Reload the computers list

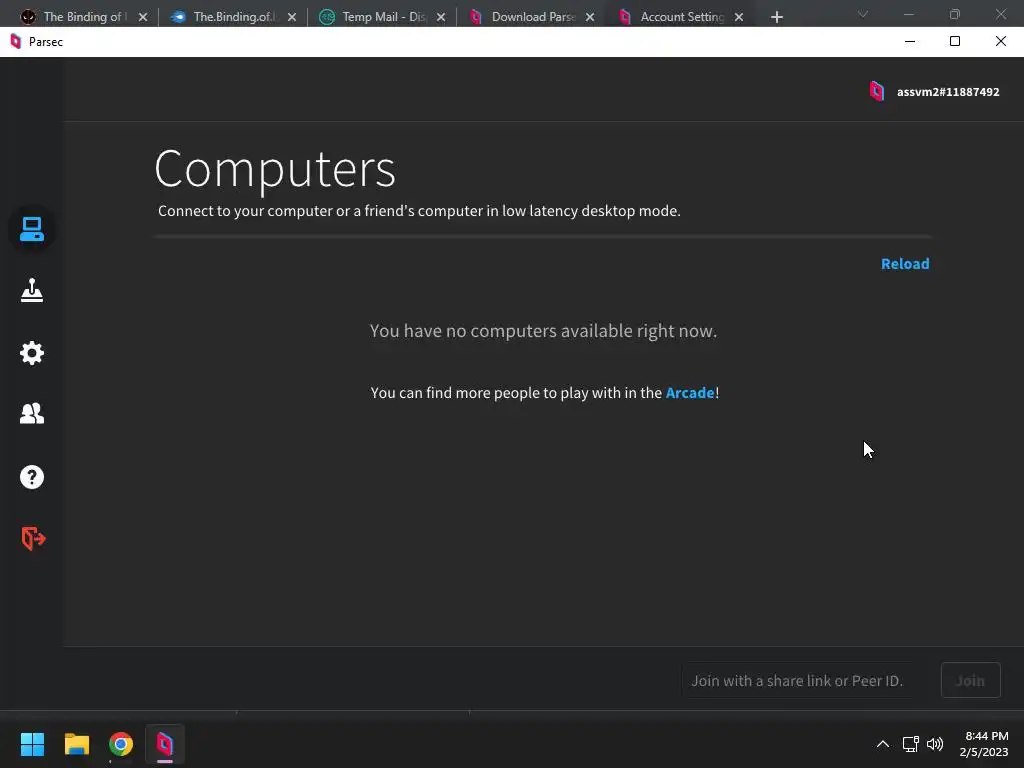click(x=904, y=264)
